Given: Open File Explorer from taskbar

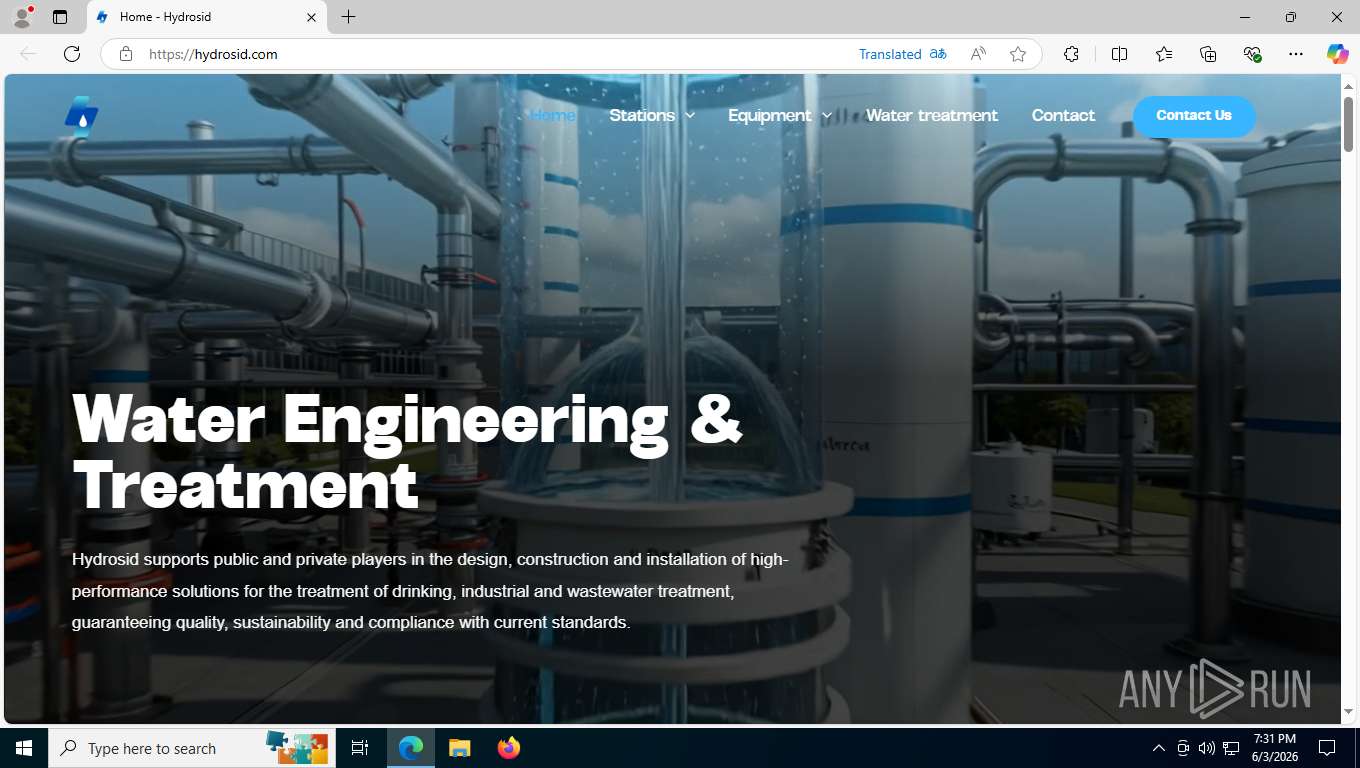Looking at the screenshot, I should 459,748.
